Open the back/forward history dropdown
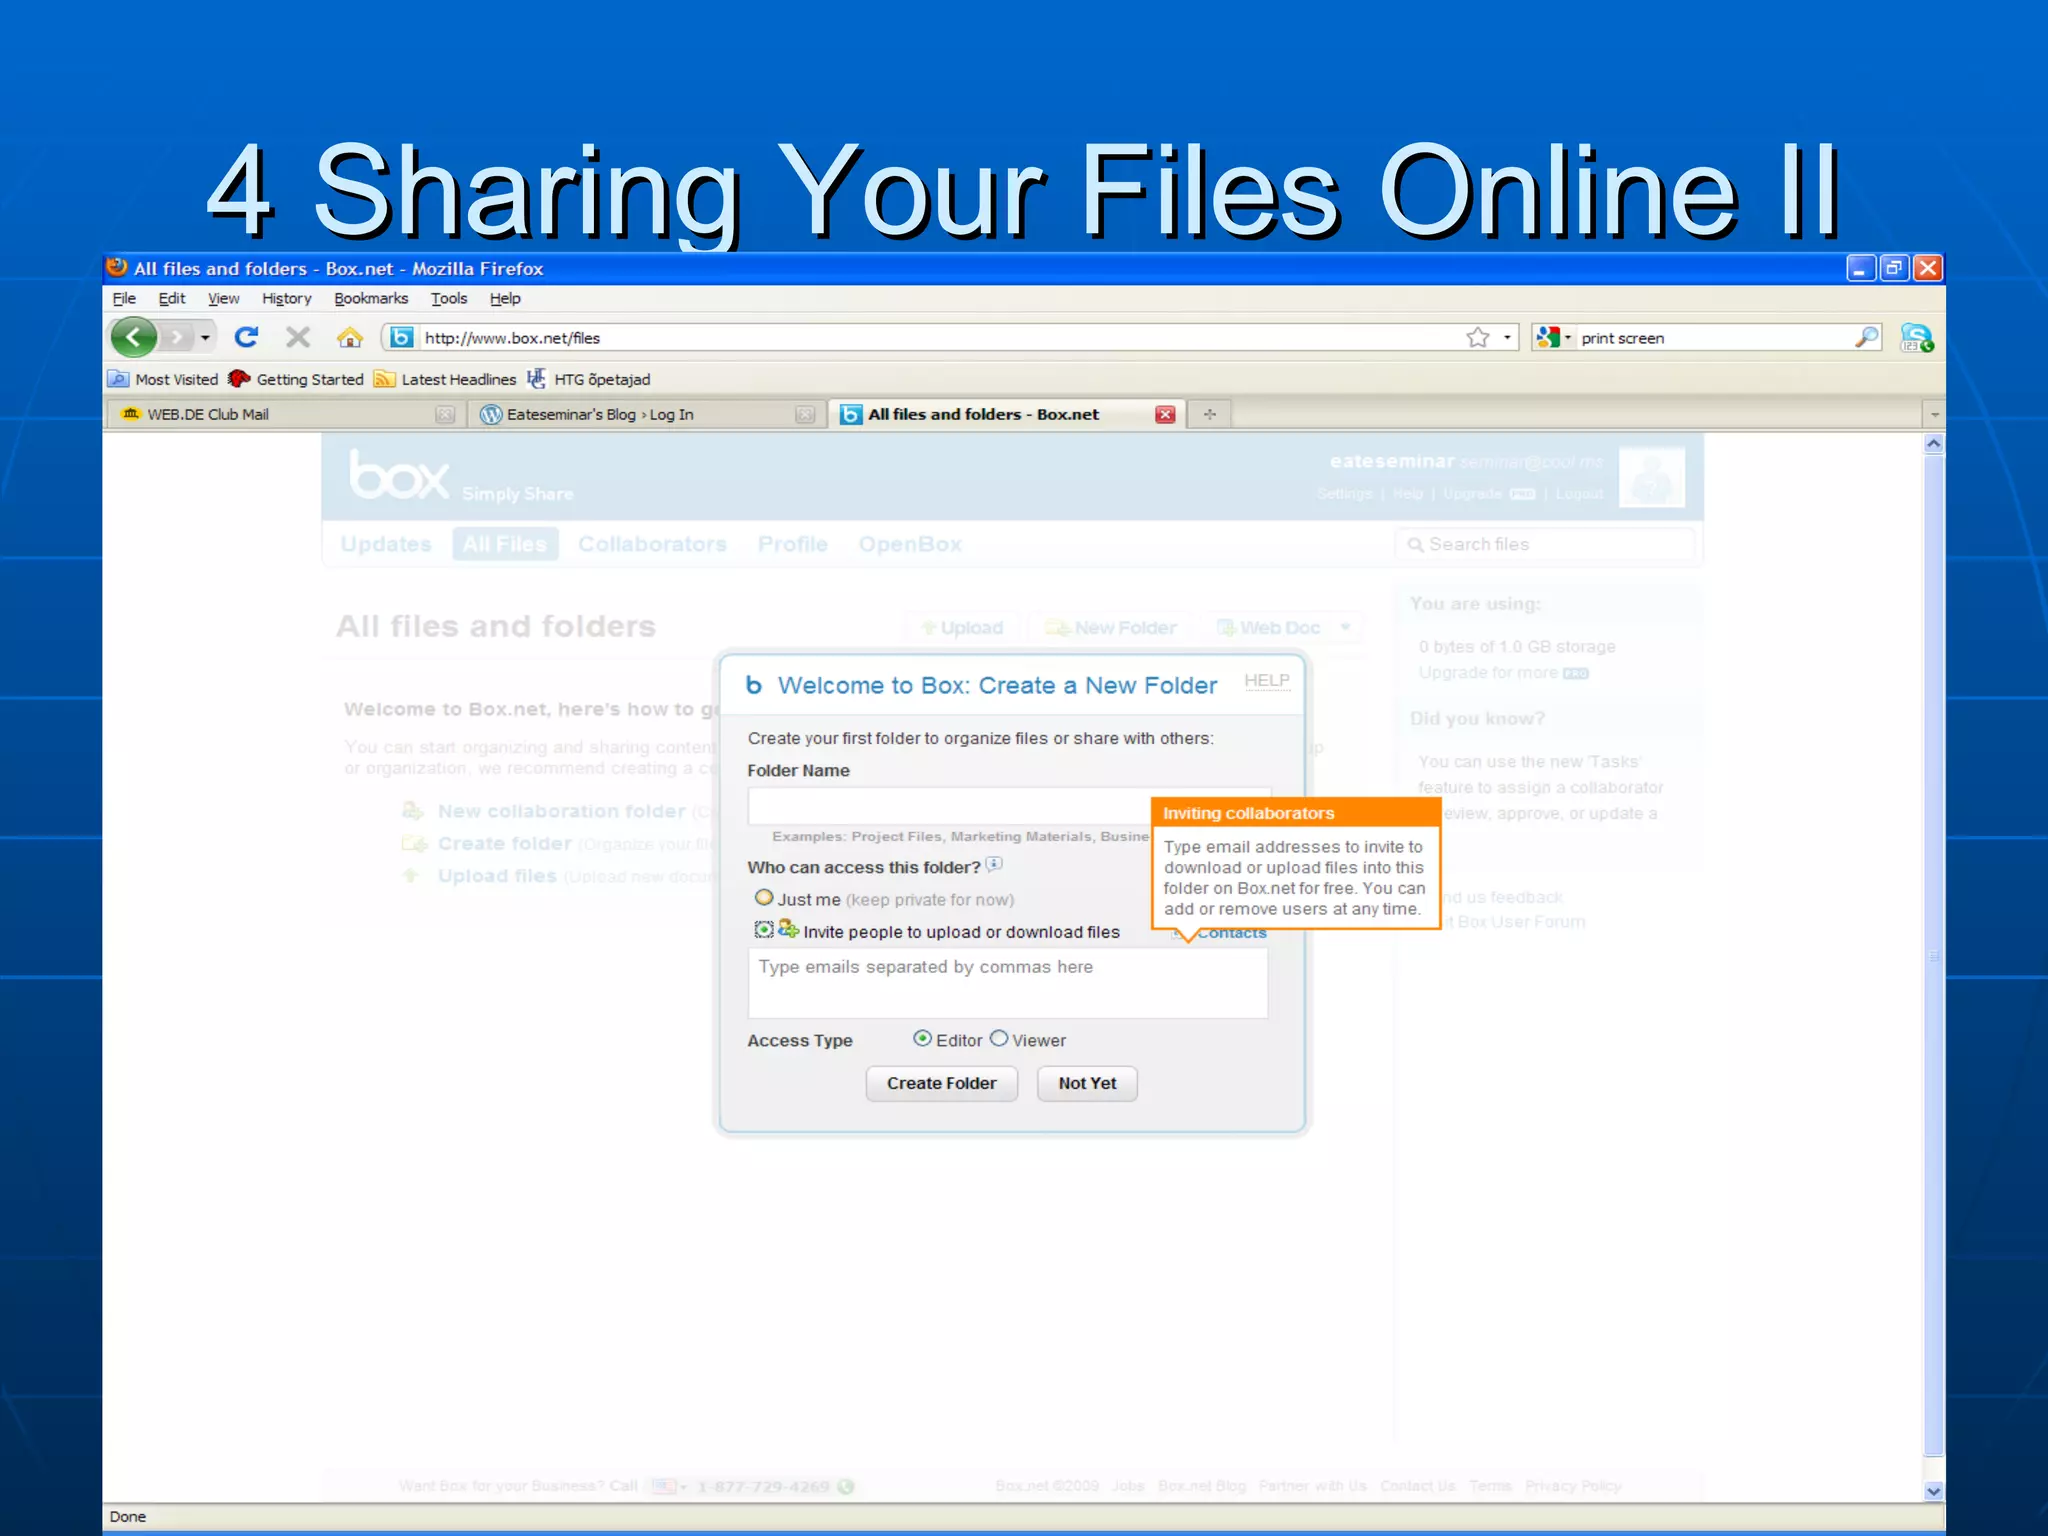 [205, 337]
